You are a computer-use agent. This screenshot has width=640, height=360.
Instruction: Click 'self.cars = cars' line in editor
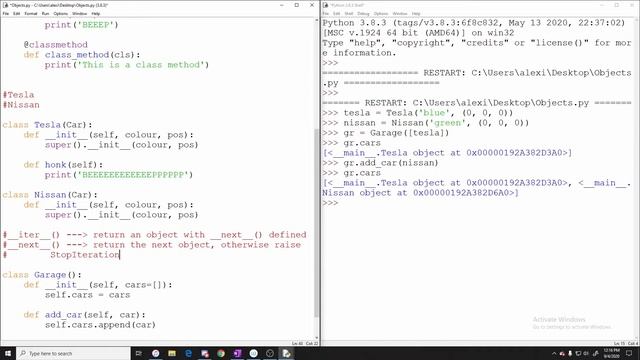tap(87, 295)
